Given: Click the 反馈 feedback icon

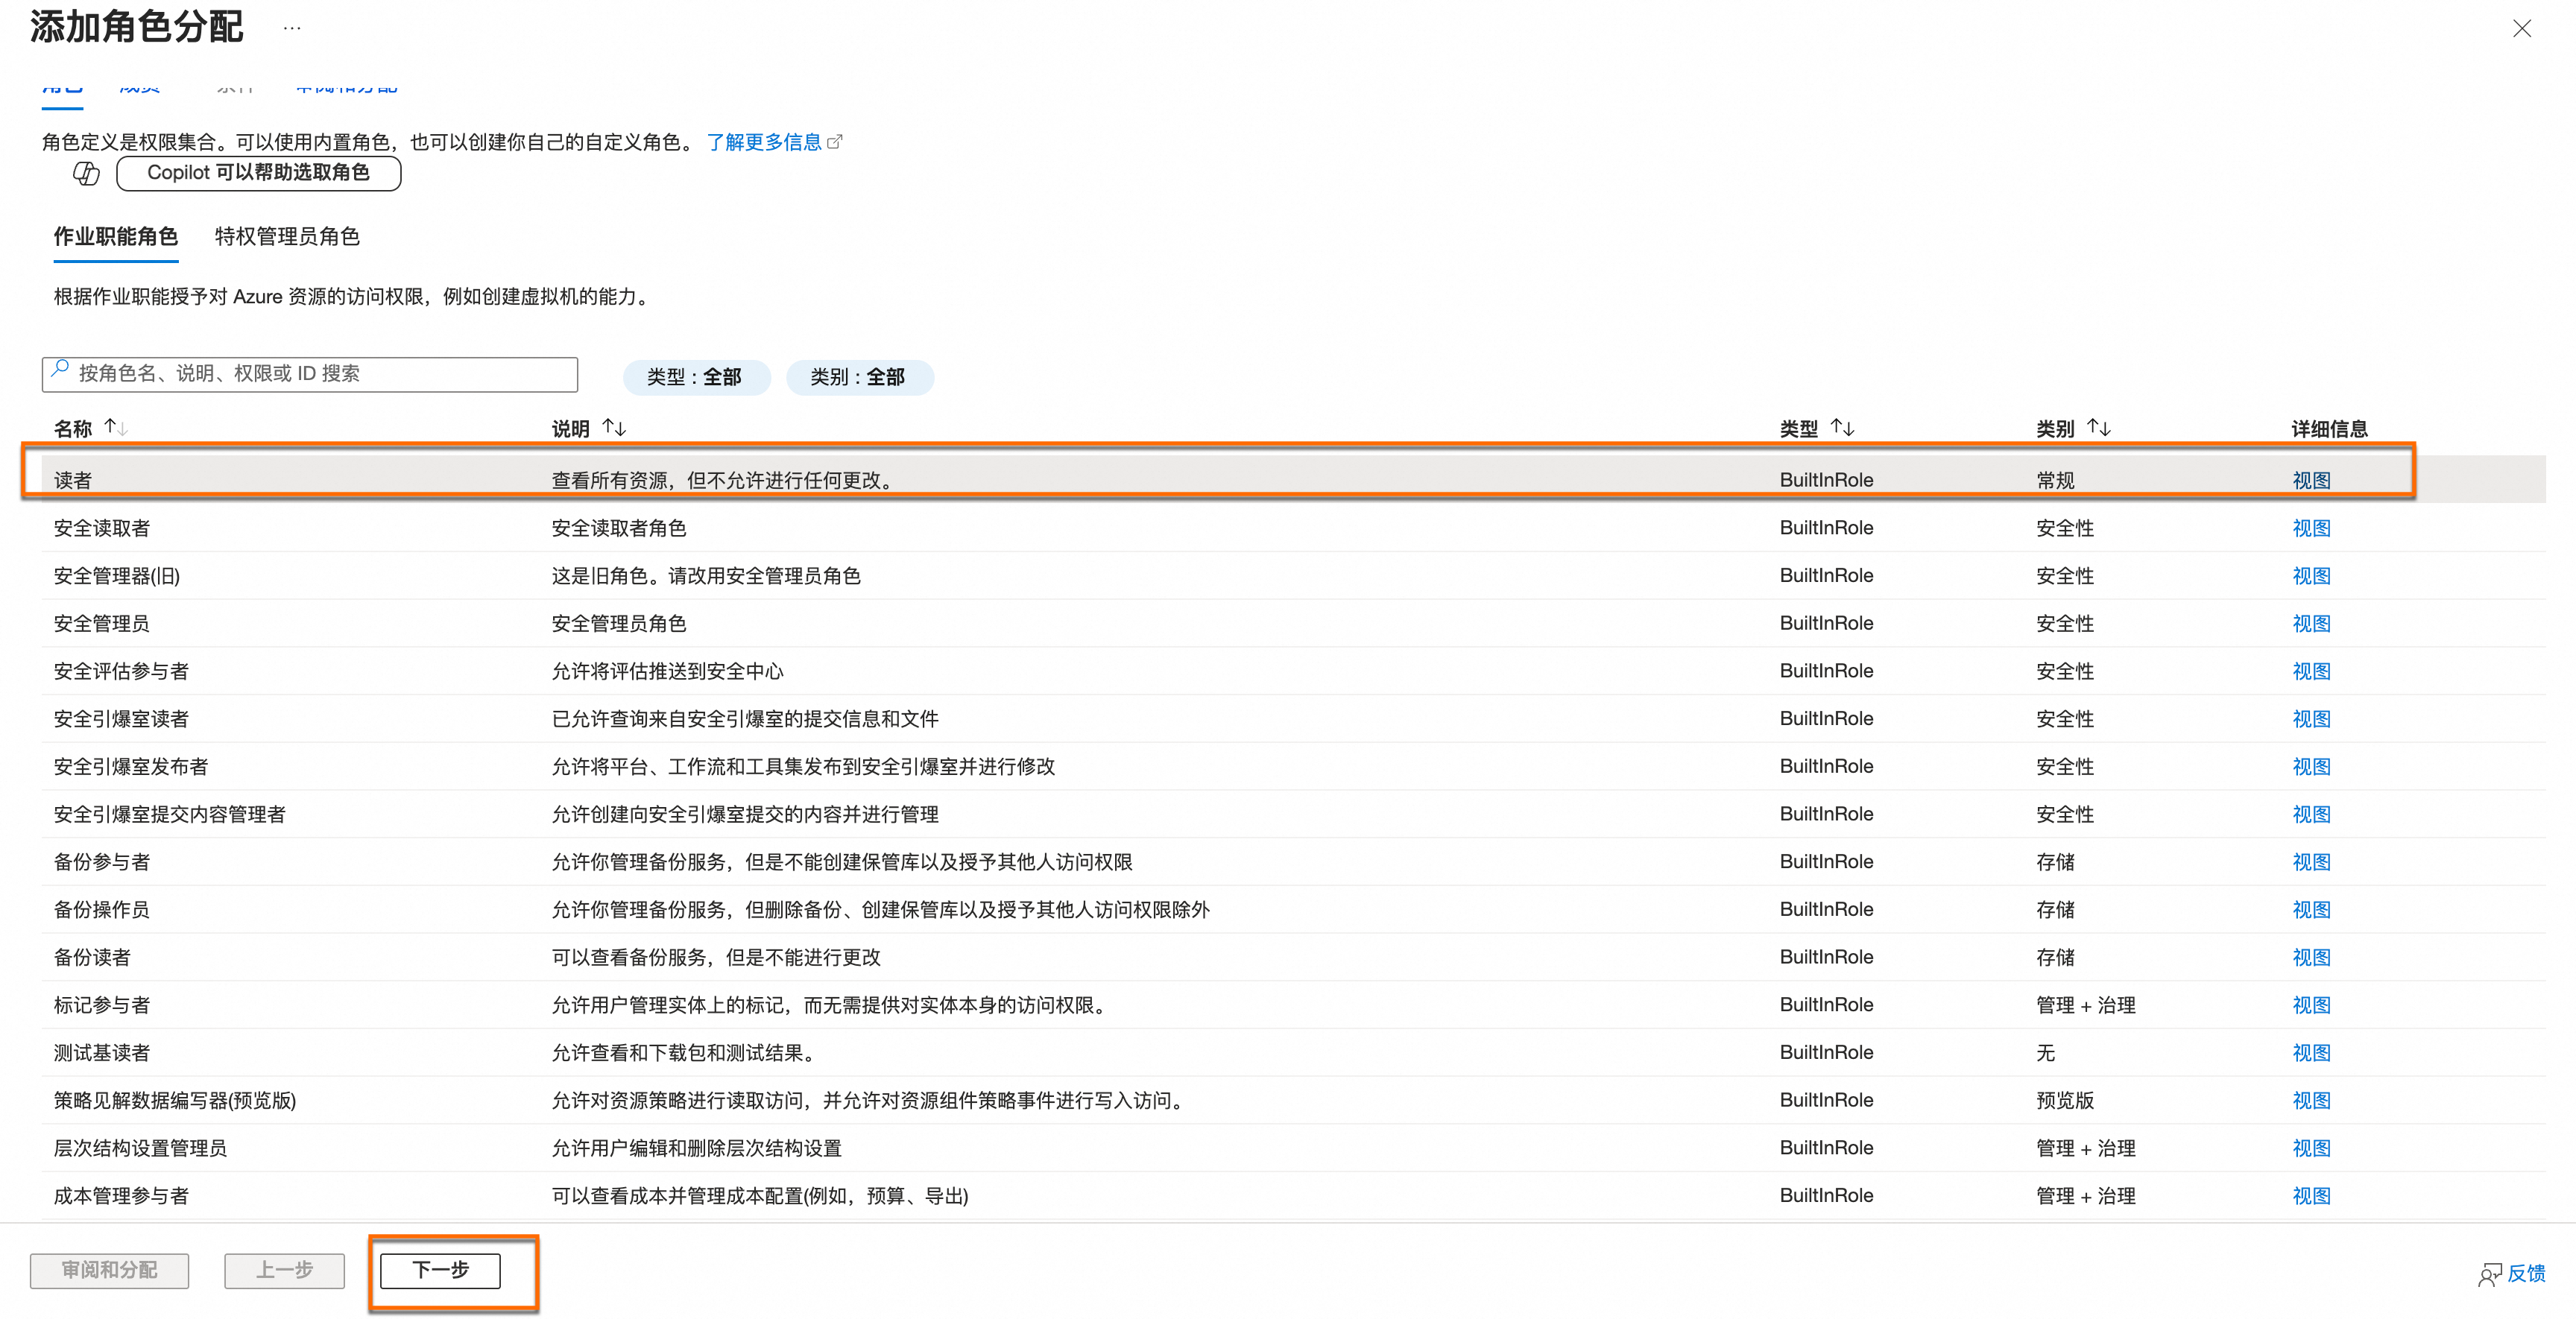Looking at the screenshot, I should (x=2490, y=1273).
